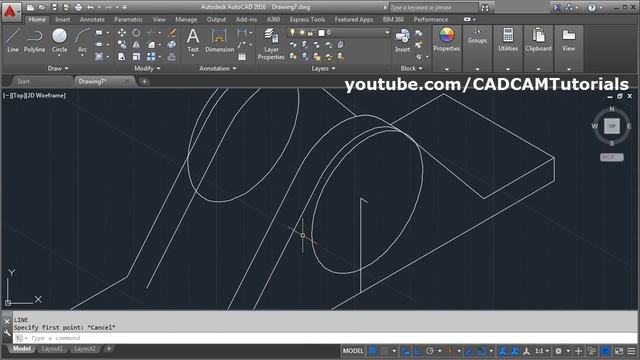
Task: Select the Circle tool
Action: point(59,41)
